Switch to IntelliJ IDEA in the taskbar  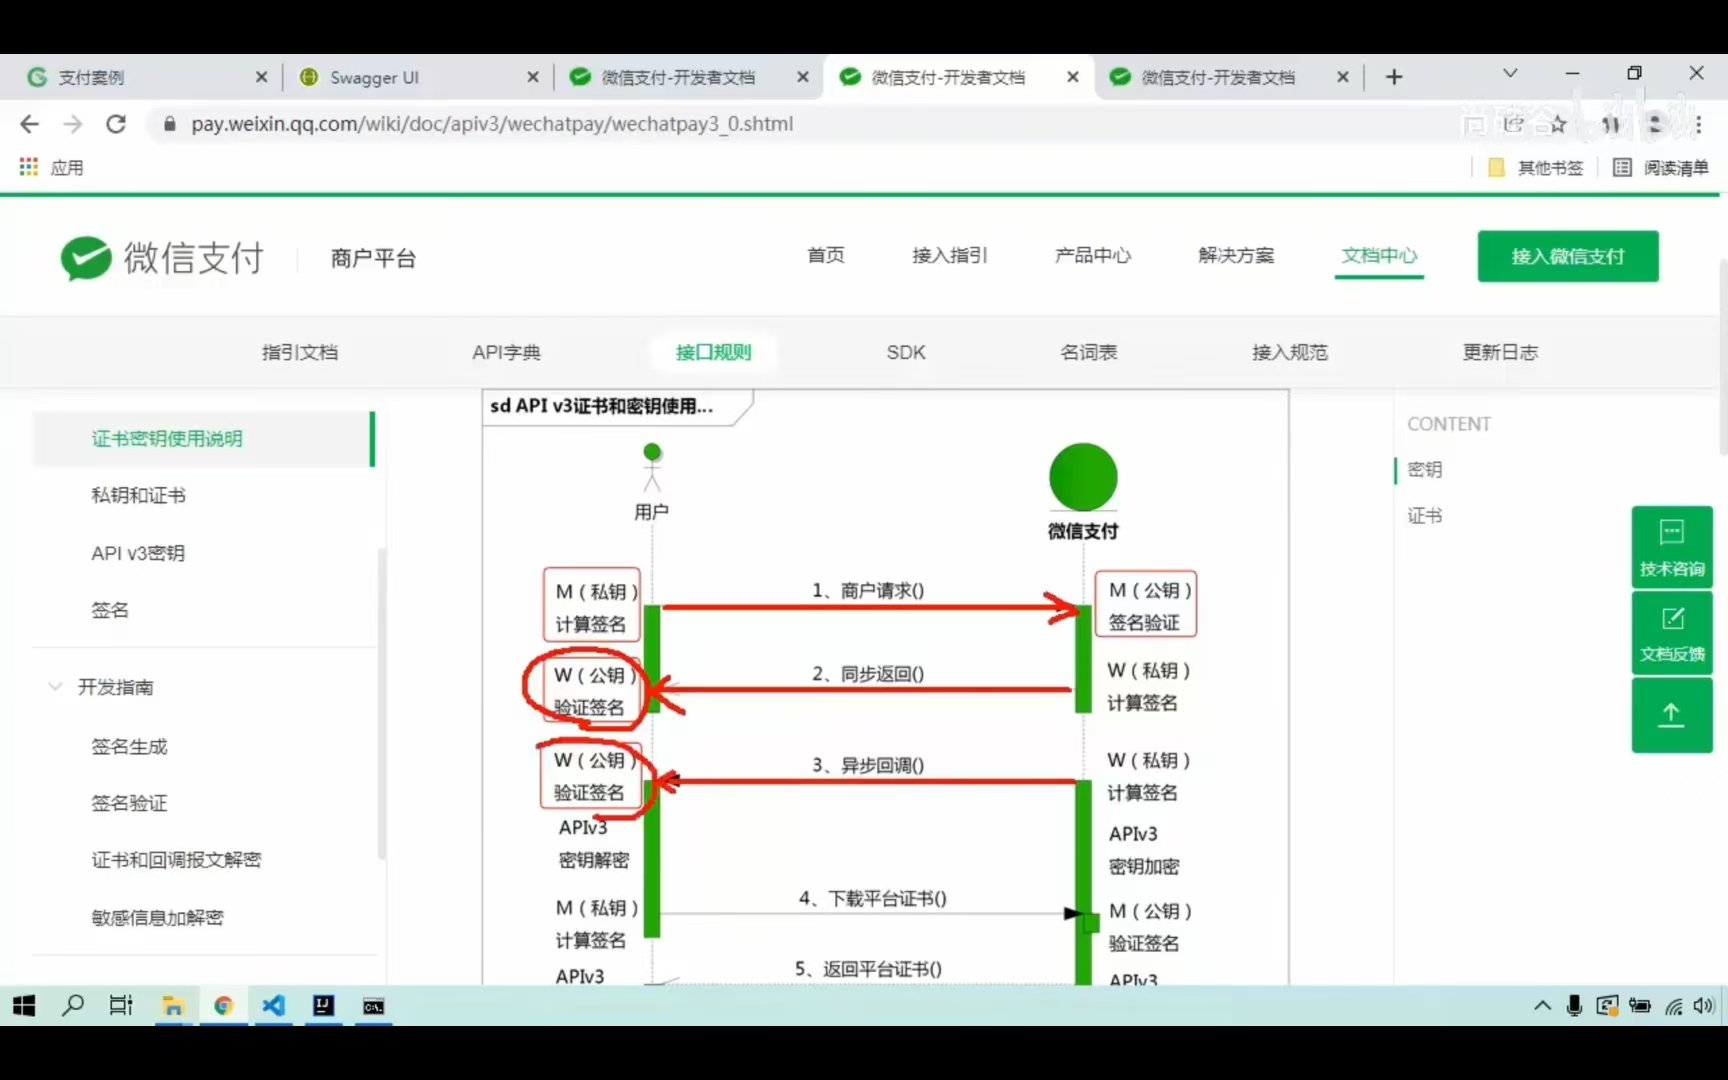(x=323, y=1006)
